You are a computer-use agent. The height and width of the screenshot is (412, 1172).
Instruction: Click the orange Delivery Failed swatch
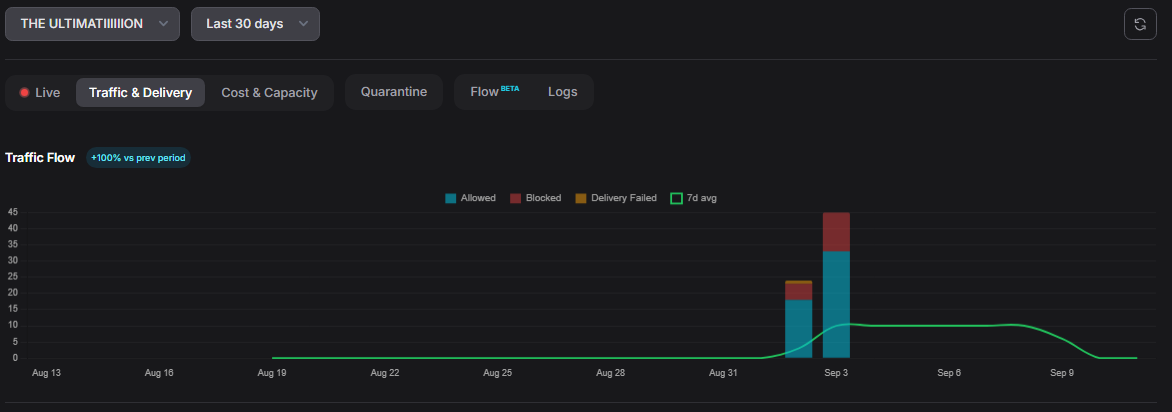pyautogui.click(x=581, y=198)
